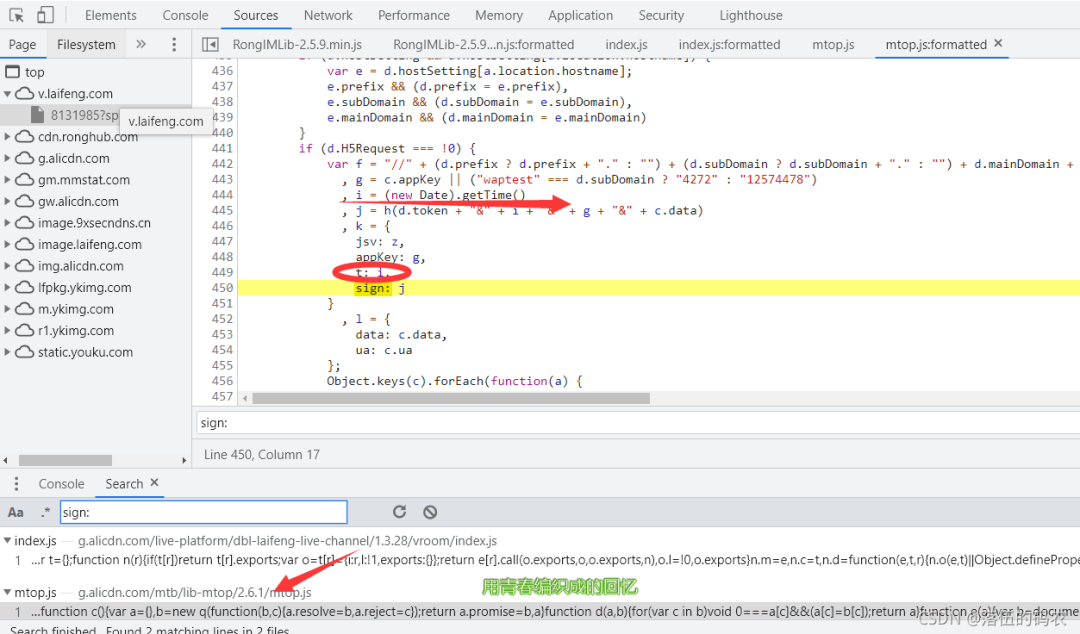Viewport: 1080px width, 634px height.
Task: Collapse the mtop.js search result group
Action: [8, 592]
